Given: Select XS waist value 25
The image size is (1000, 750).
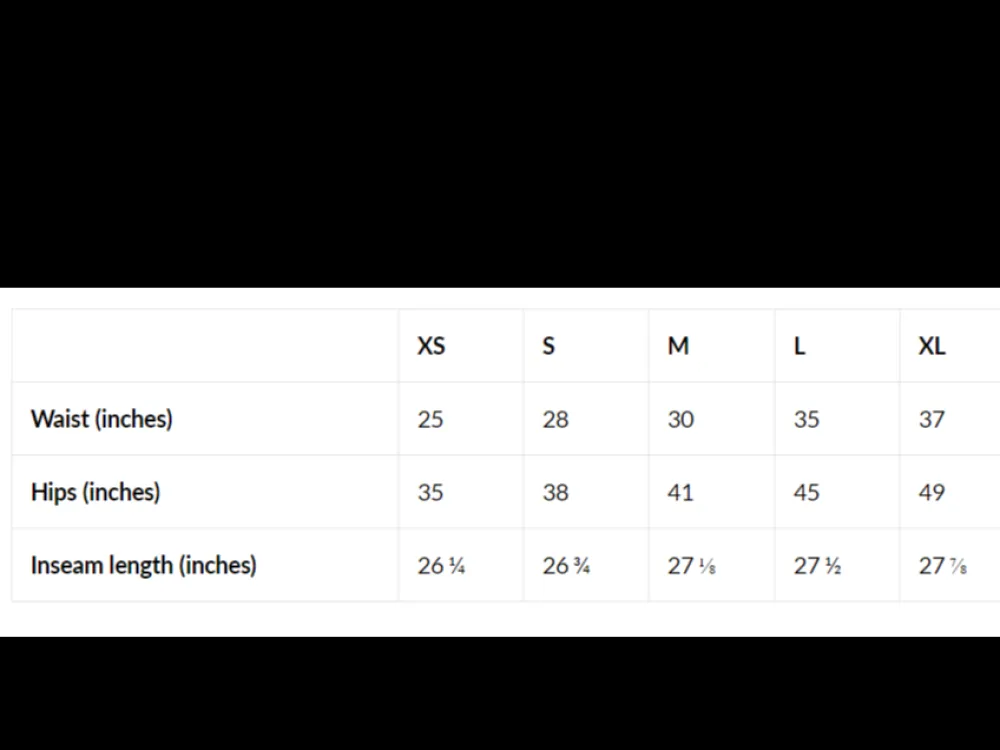Looking at the screenshot, I should tap(430, 420).
